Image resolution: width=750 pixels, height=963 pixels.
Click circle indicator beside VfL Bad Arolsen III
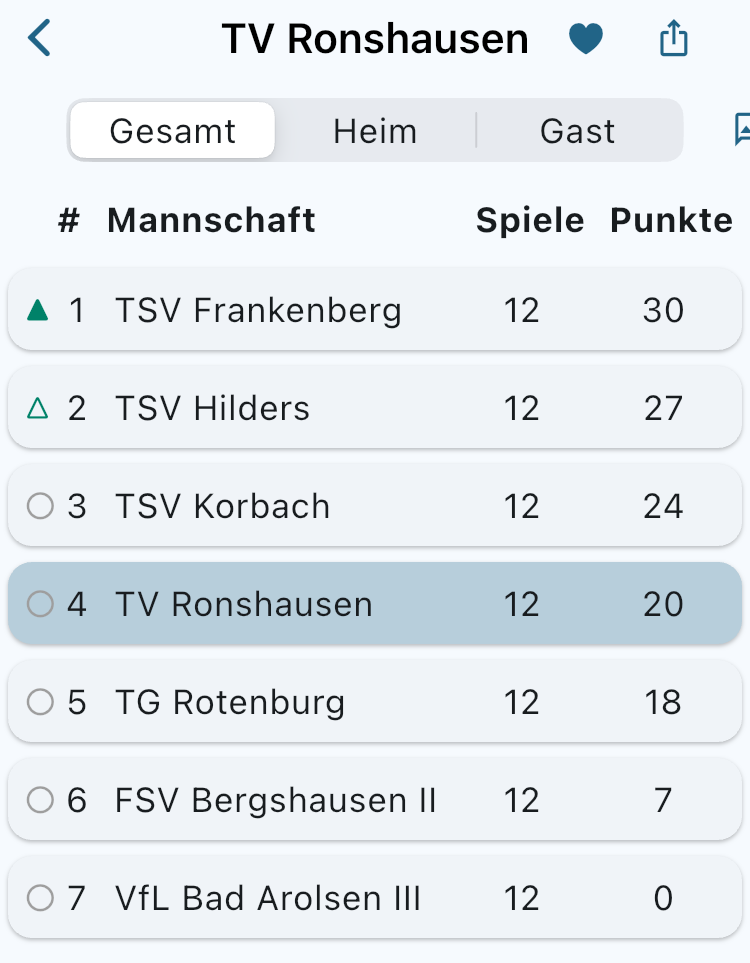point(40,898)
